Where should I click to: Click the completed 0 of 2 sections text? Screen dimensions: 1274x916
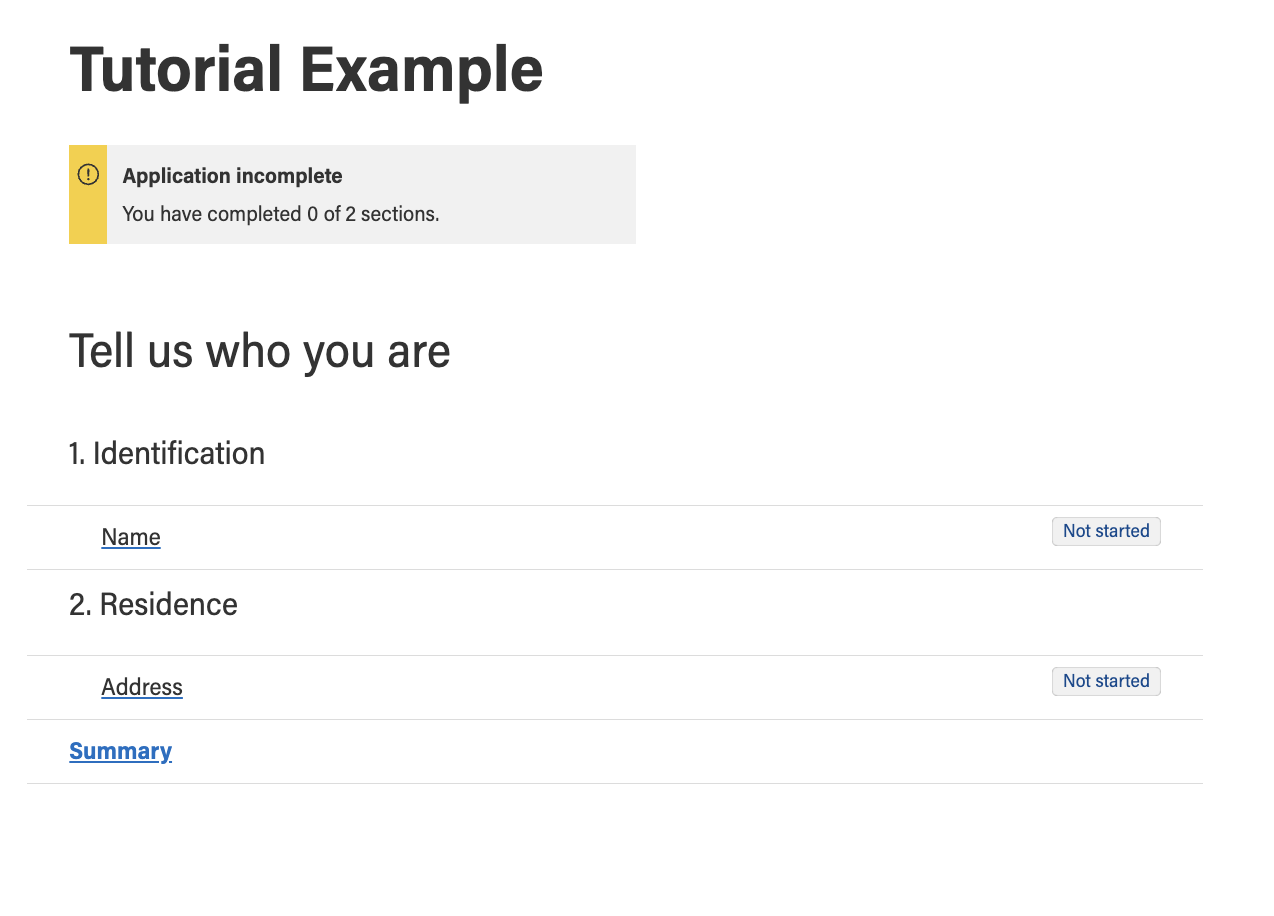[323, 214]
